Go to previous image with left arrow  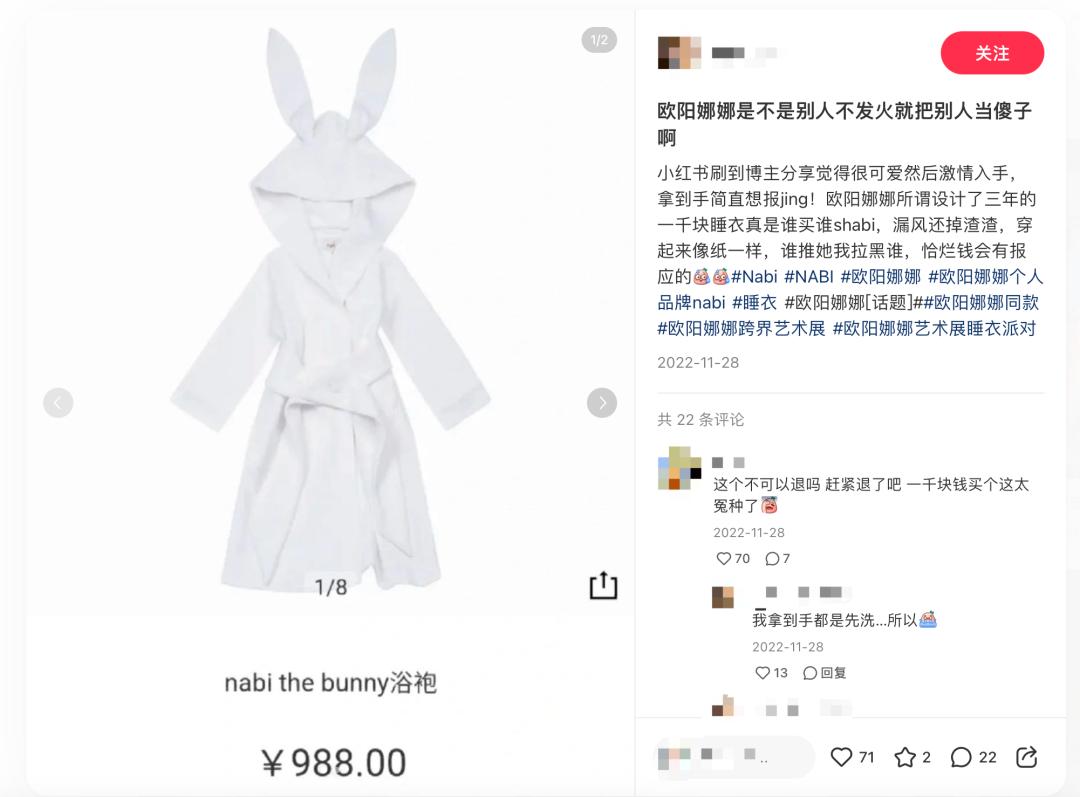[58, 402]
